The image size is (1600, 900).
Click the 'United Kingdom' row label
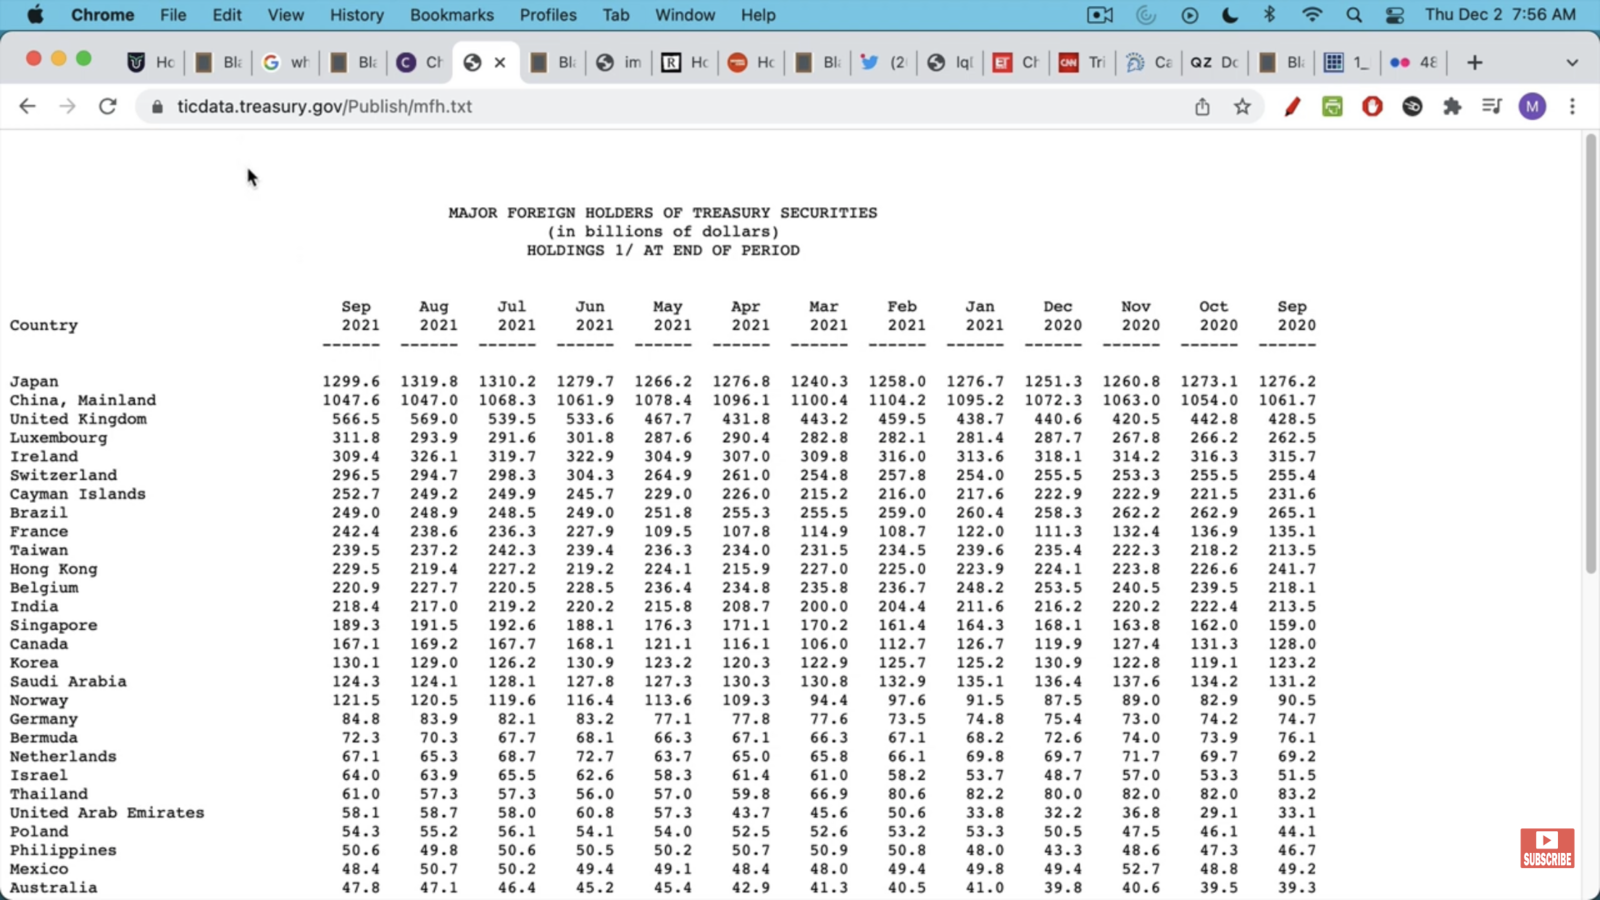[78, 419]
